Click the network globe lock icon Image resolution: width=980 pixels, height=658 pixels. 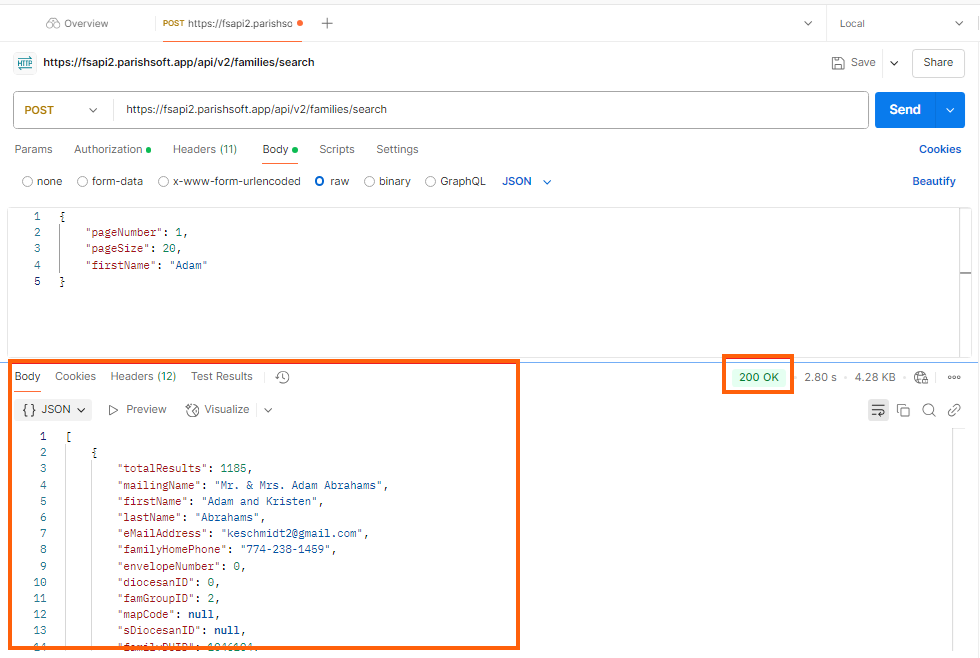coord(921,377)
